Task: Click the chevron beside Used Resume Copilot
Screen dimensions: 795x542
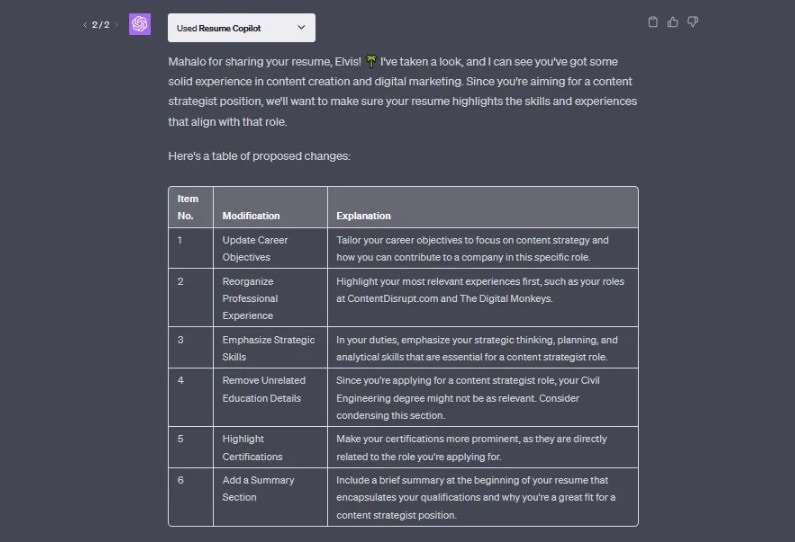Action: tap(302, 28)
